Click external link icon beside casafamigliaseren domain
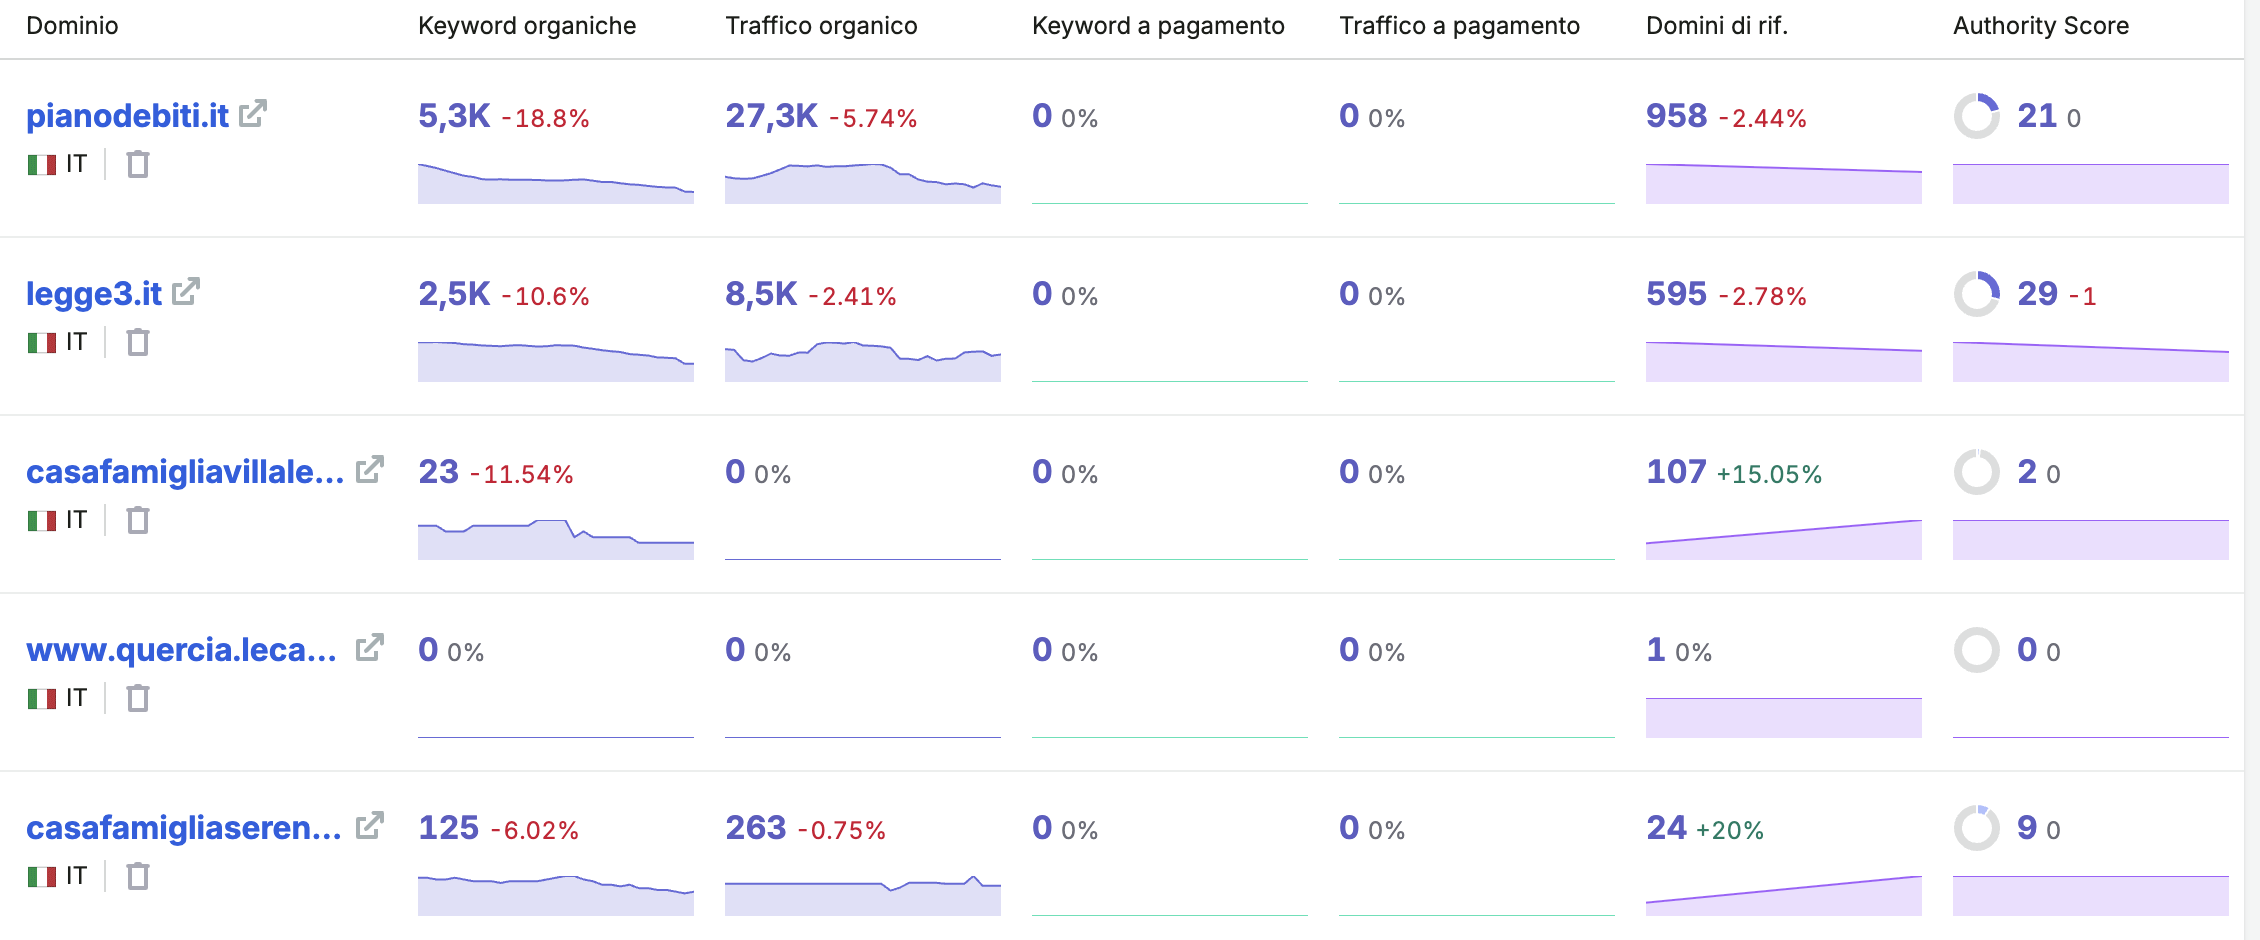 click(x=370, y=826)
